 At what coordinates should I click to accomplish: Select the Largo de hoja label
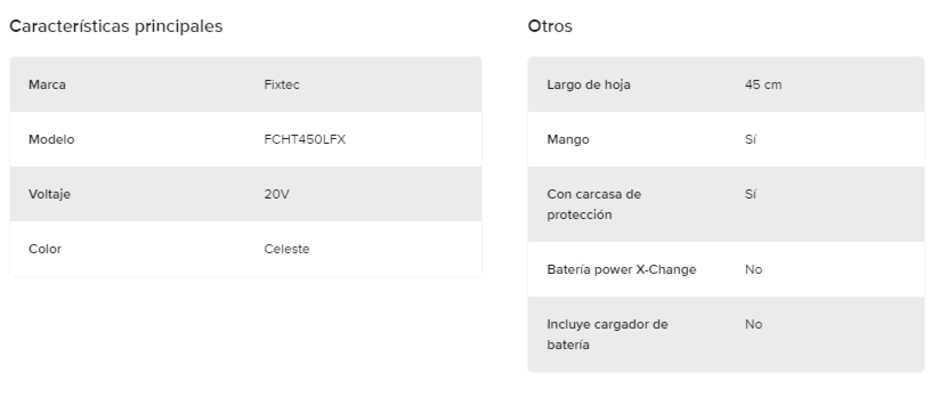(x=589, y=85)
